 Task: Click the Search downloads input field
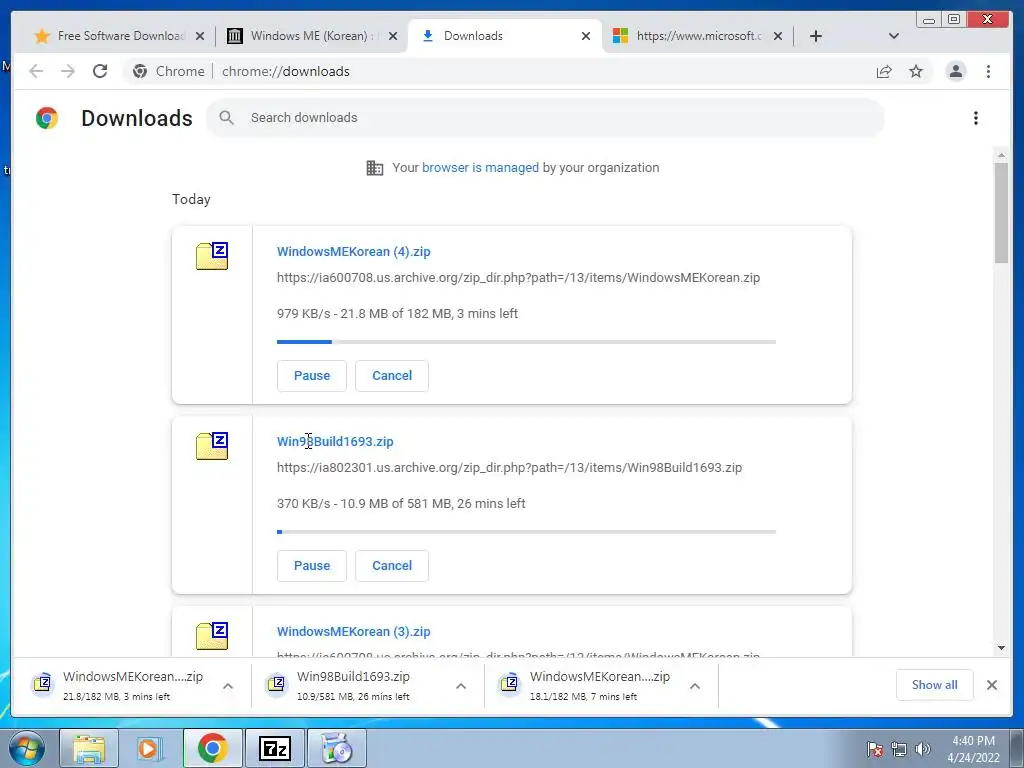coord(545,118)
